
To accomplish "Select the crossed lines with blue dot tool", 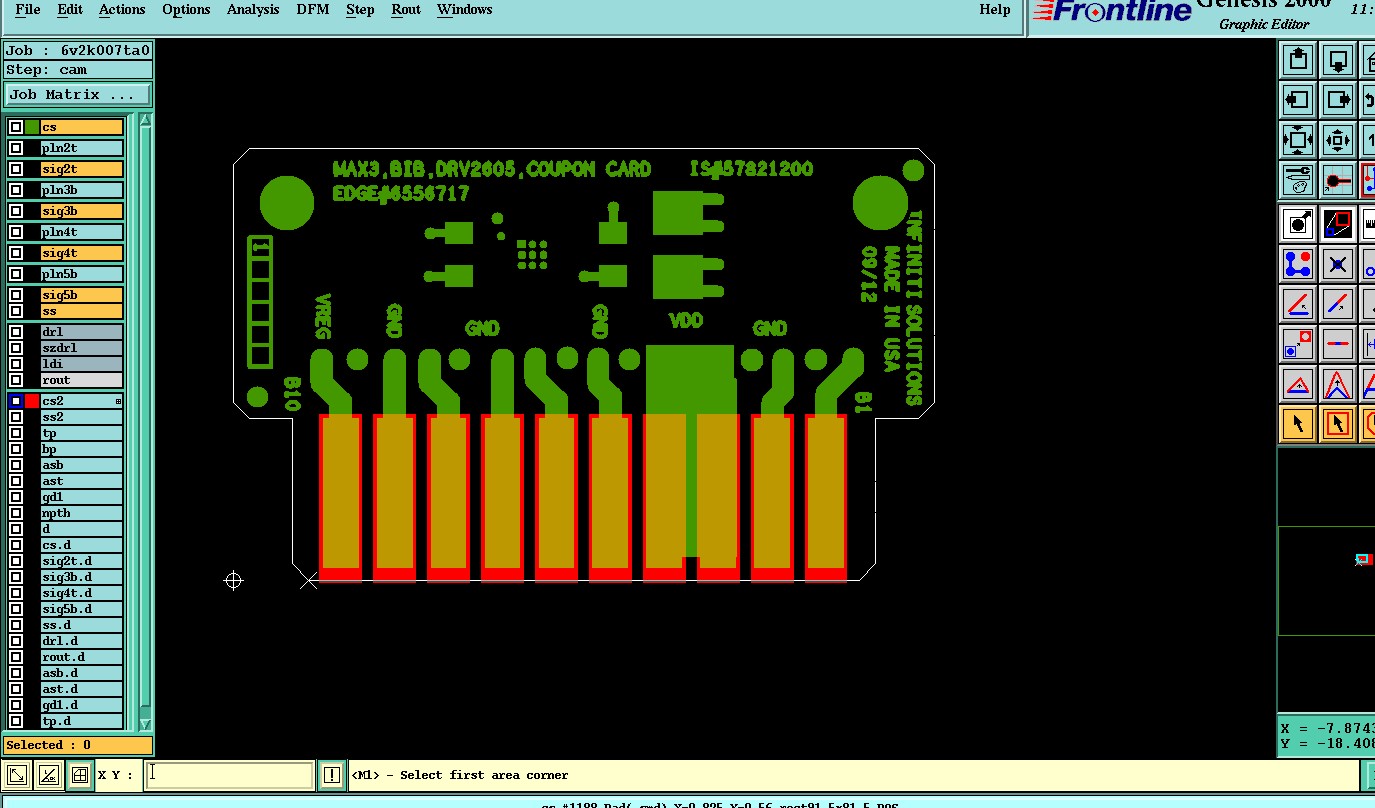I will tap(1338, 264).
